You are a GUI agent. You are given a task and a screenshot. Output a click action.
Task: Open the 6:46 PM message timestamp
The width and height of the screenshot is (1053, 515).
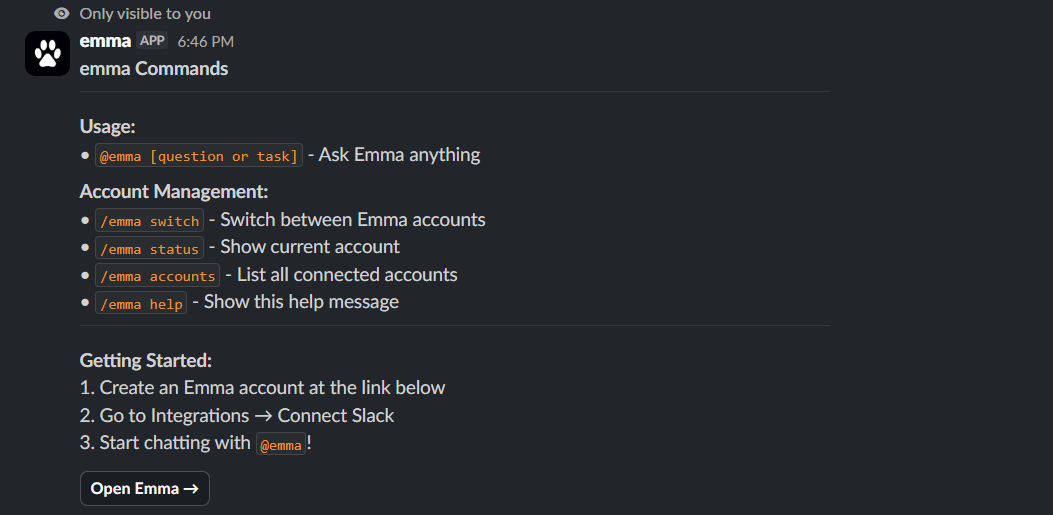click(x=205, y=42)
